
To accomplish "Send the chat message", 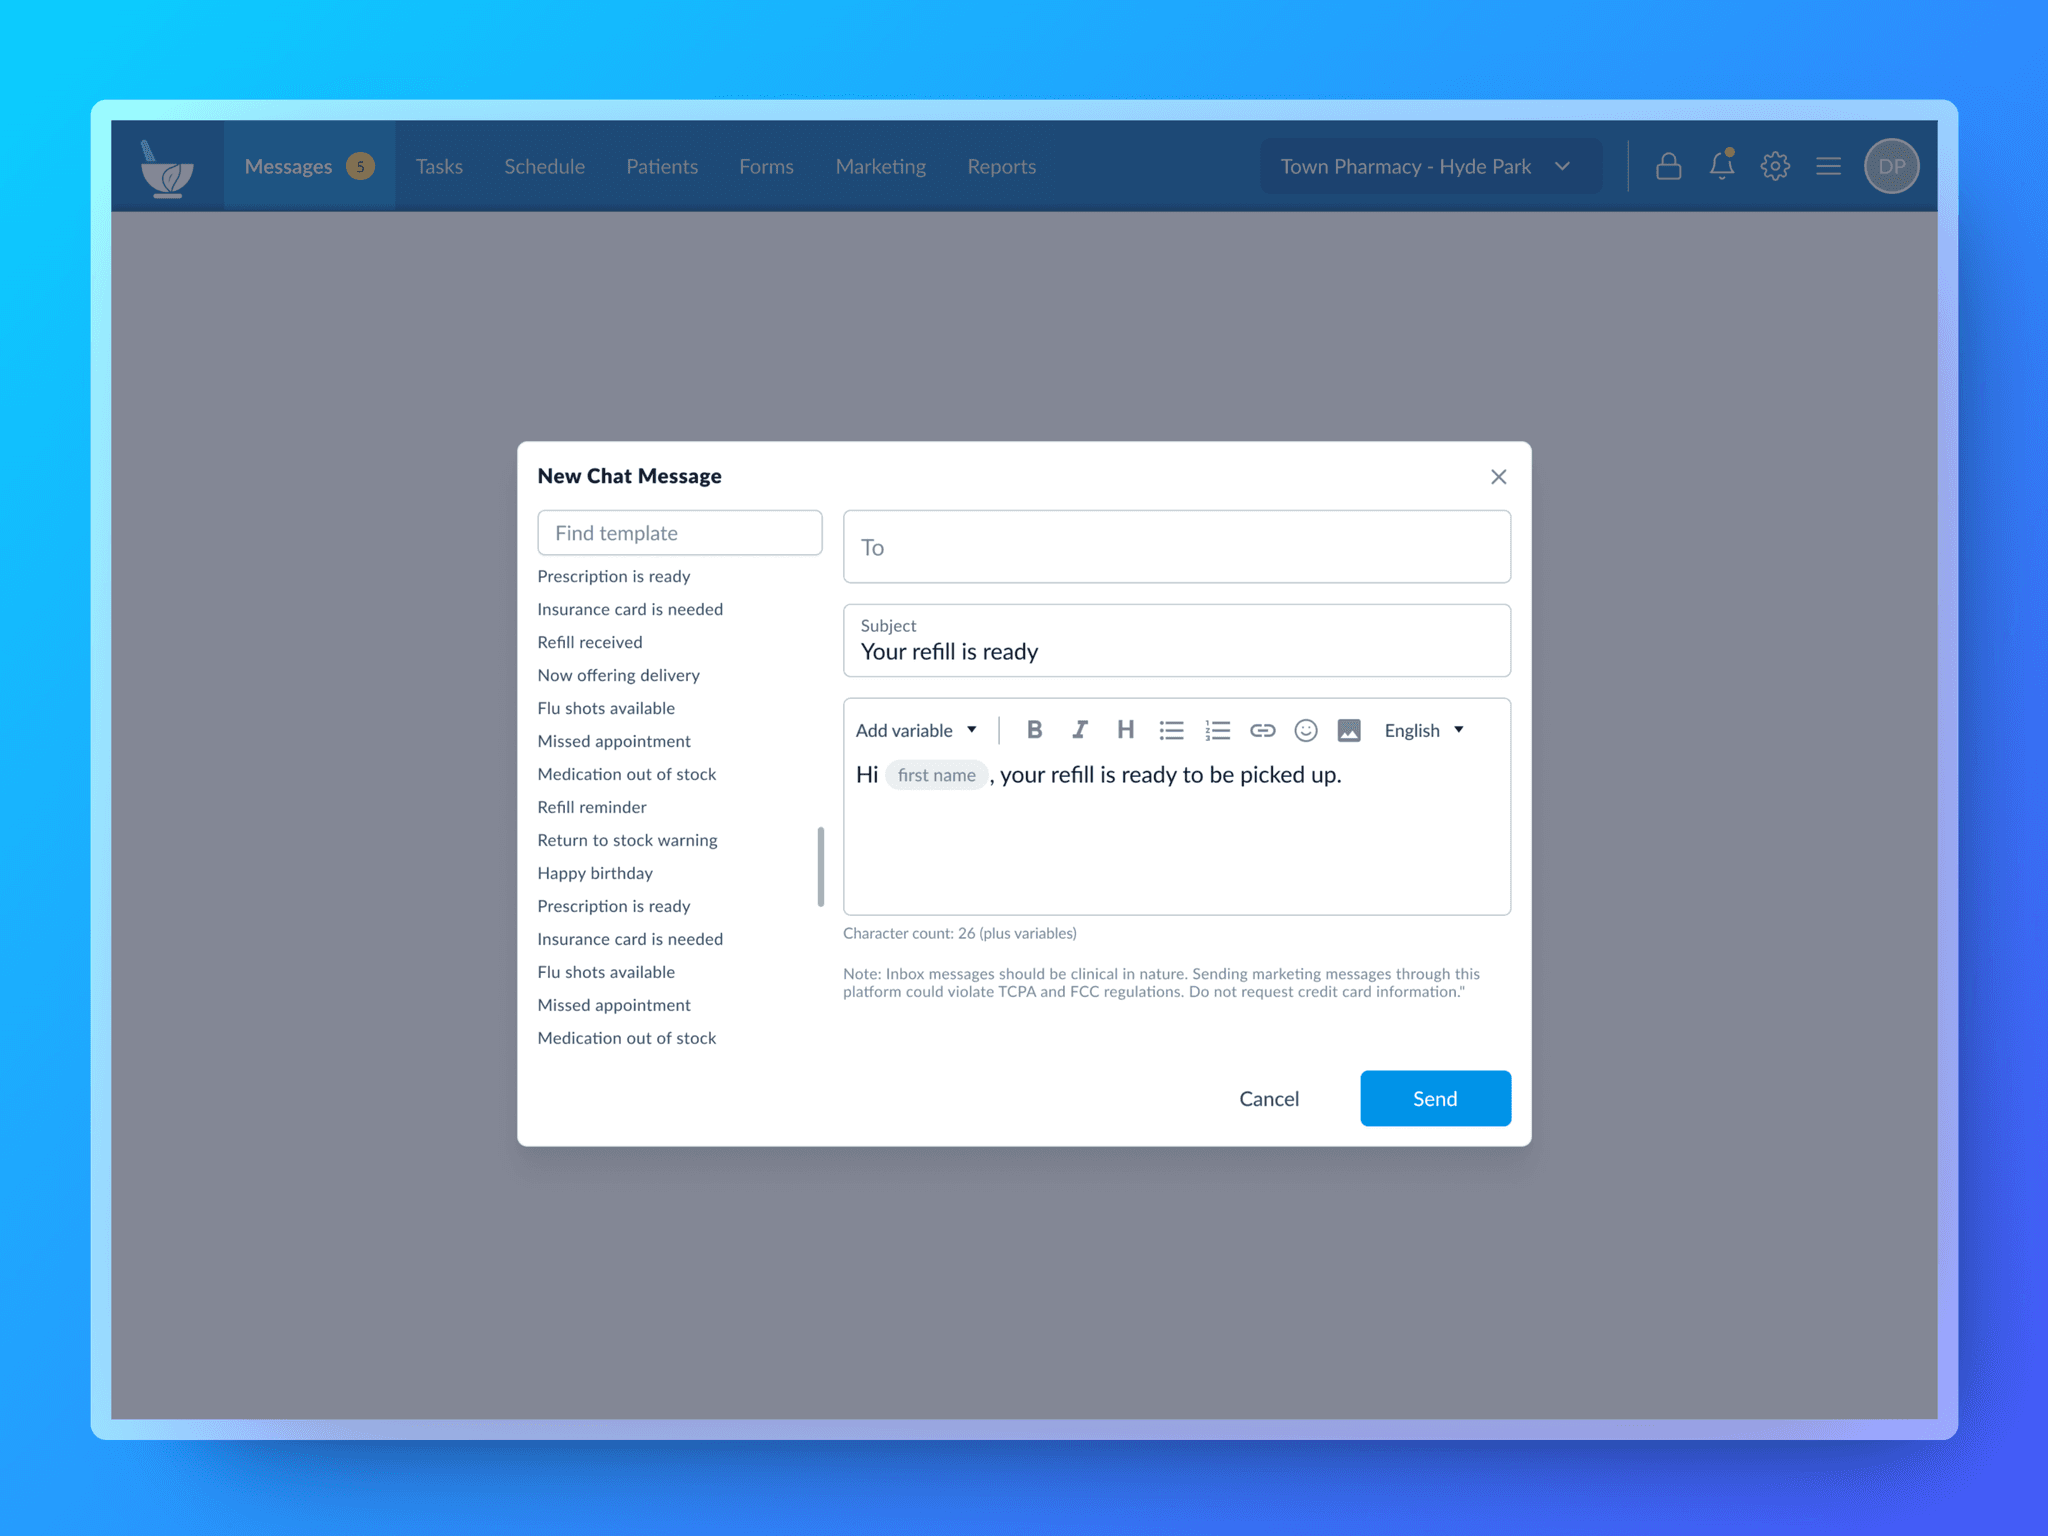I will 1435,1098.
